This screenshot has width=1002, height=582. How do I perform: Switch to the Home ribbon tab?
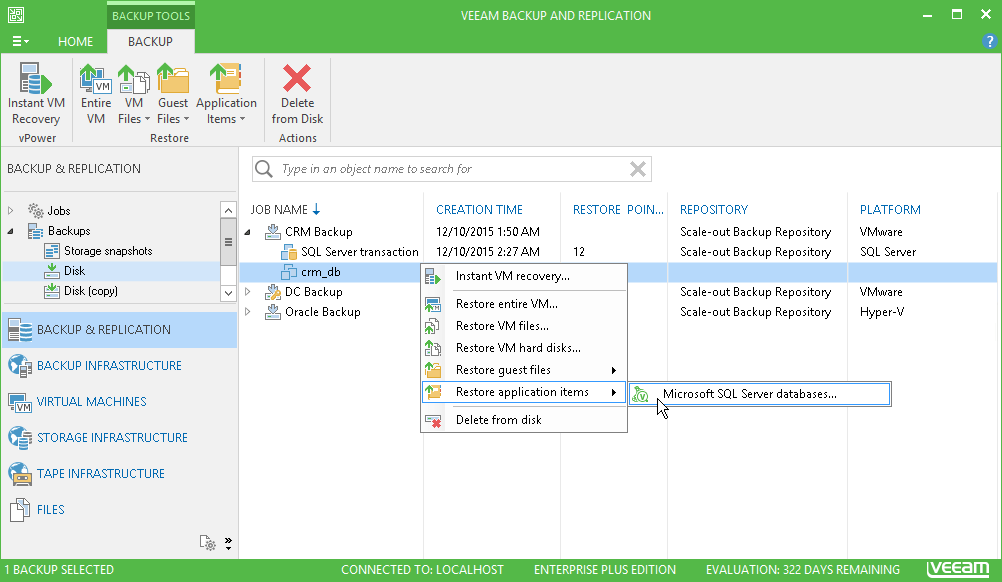(75, 42)
